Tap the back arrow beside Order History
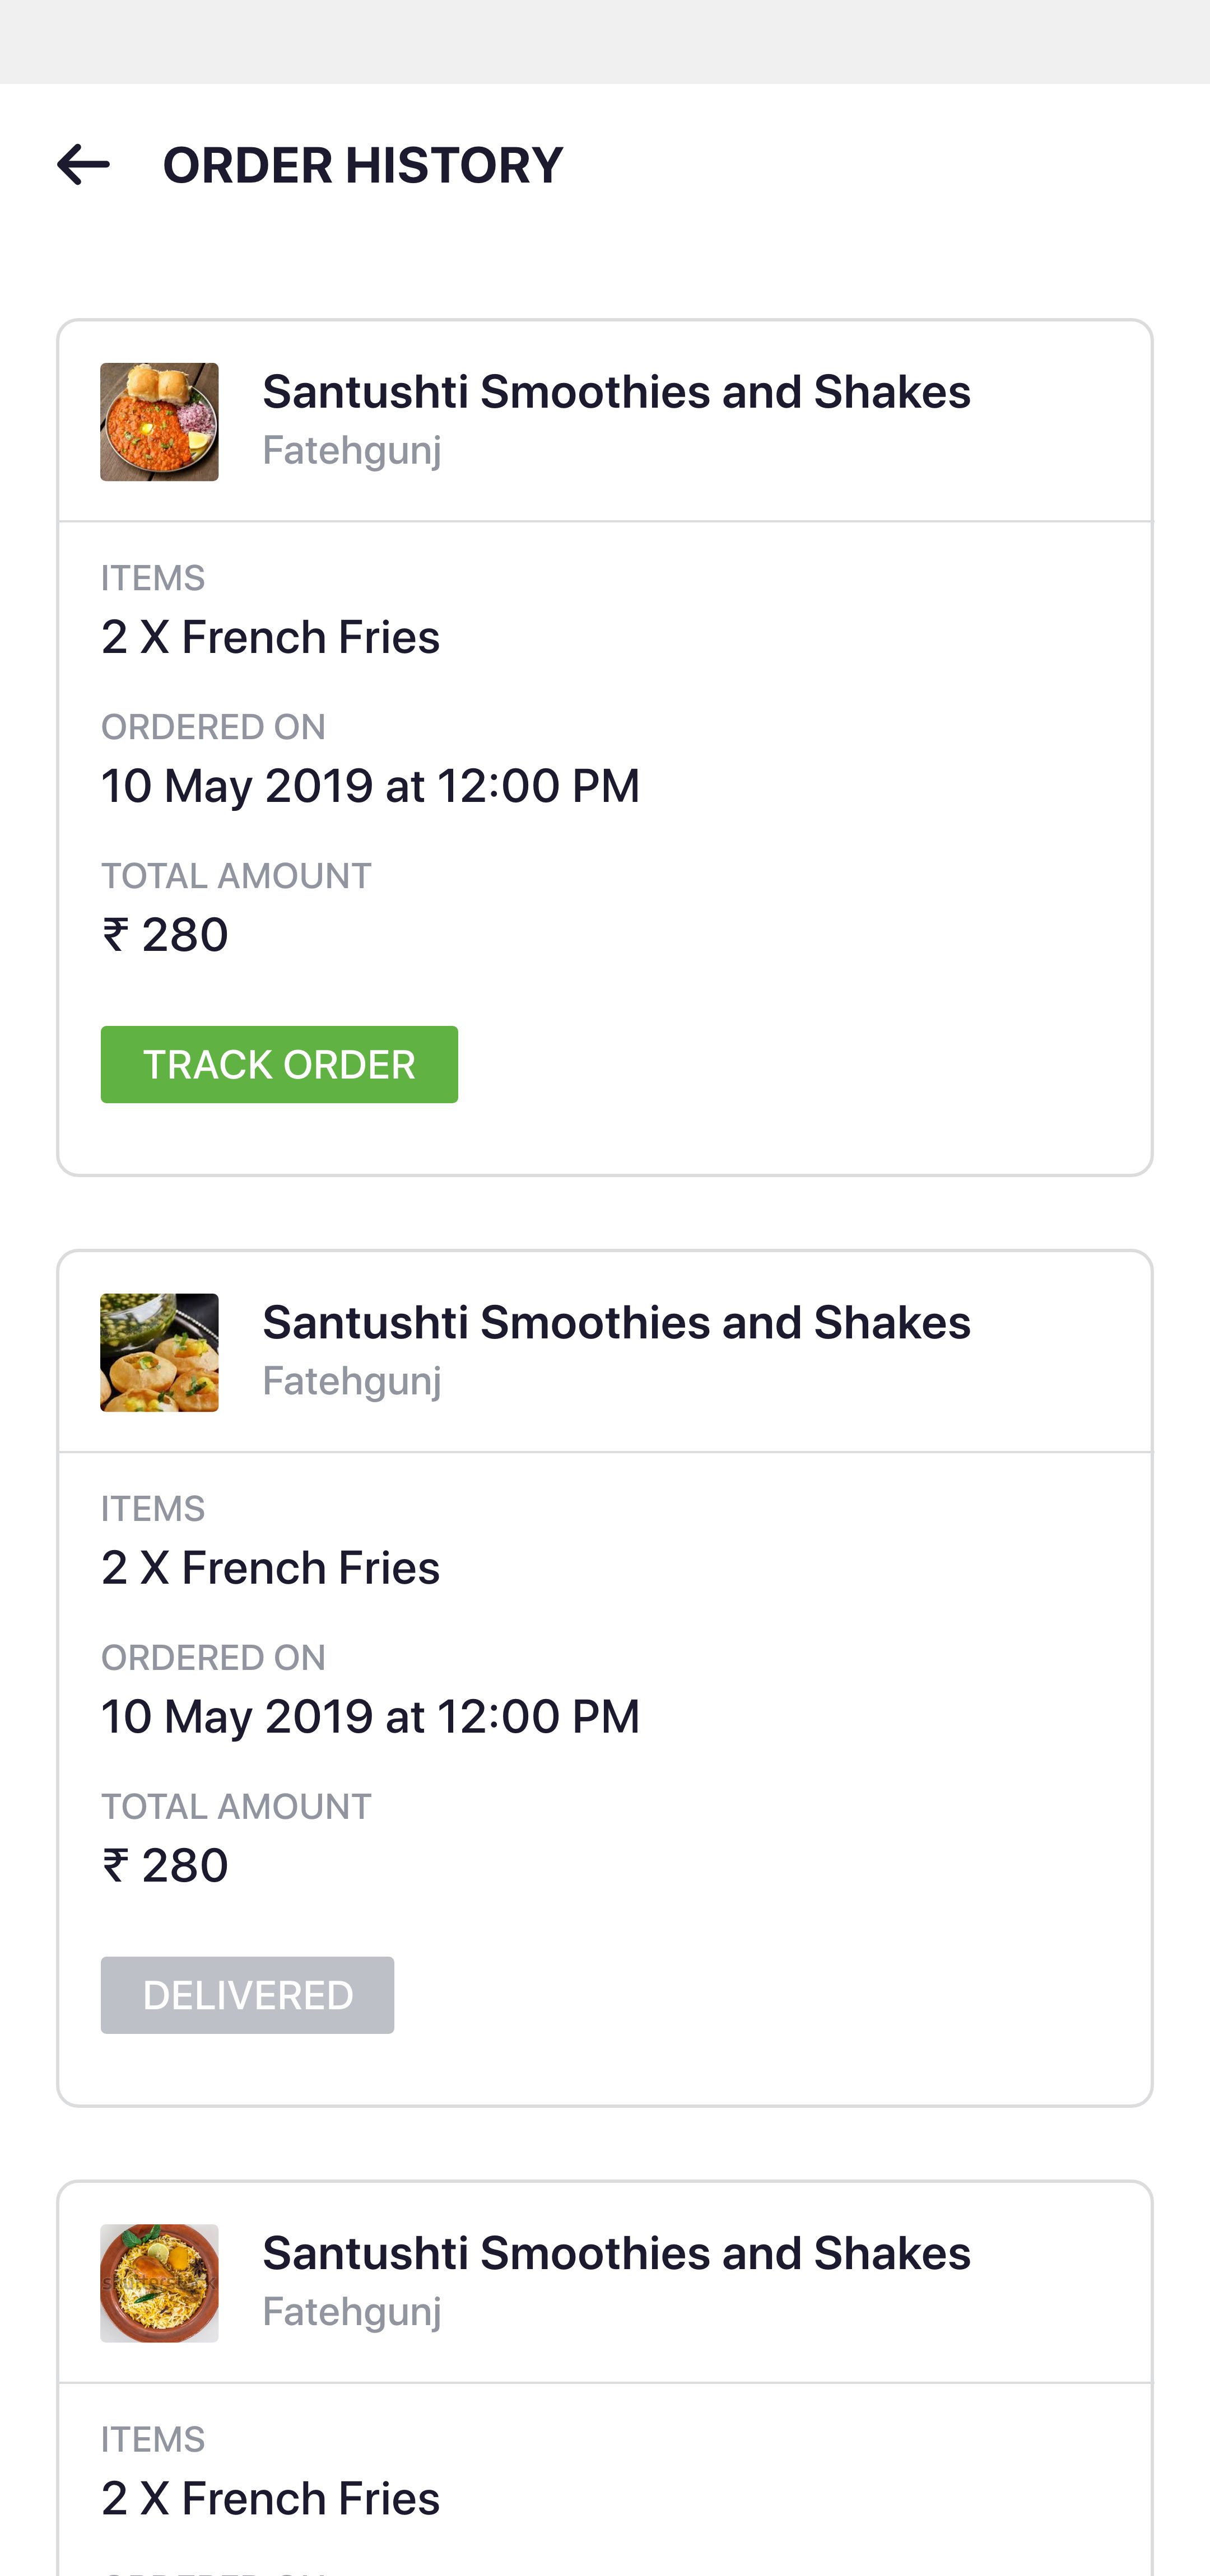This screenshot has width=1210, height=2576. [x=83, y=165]
